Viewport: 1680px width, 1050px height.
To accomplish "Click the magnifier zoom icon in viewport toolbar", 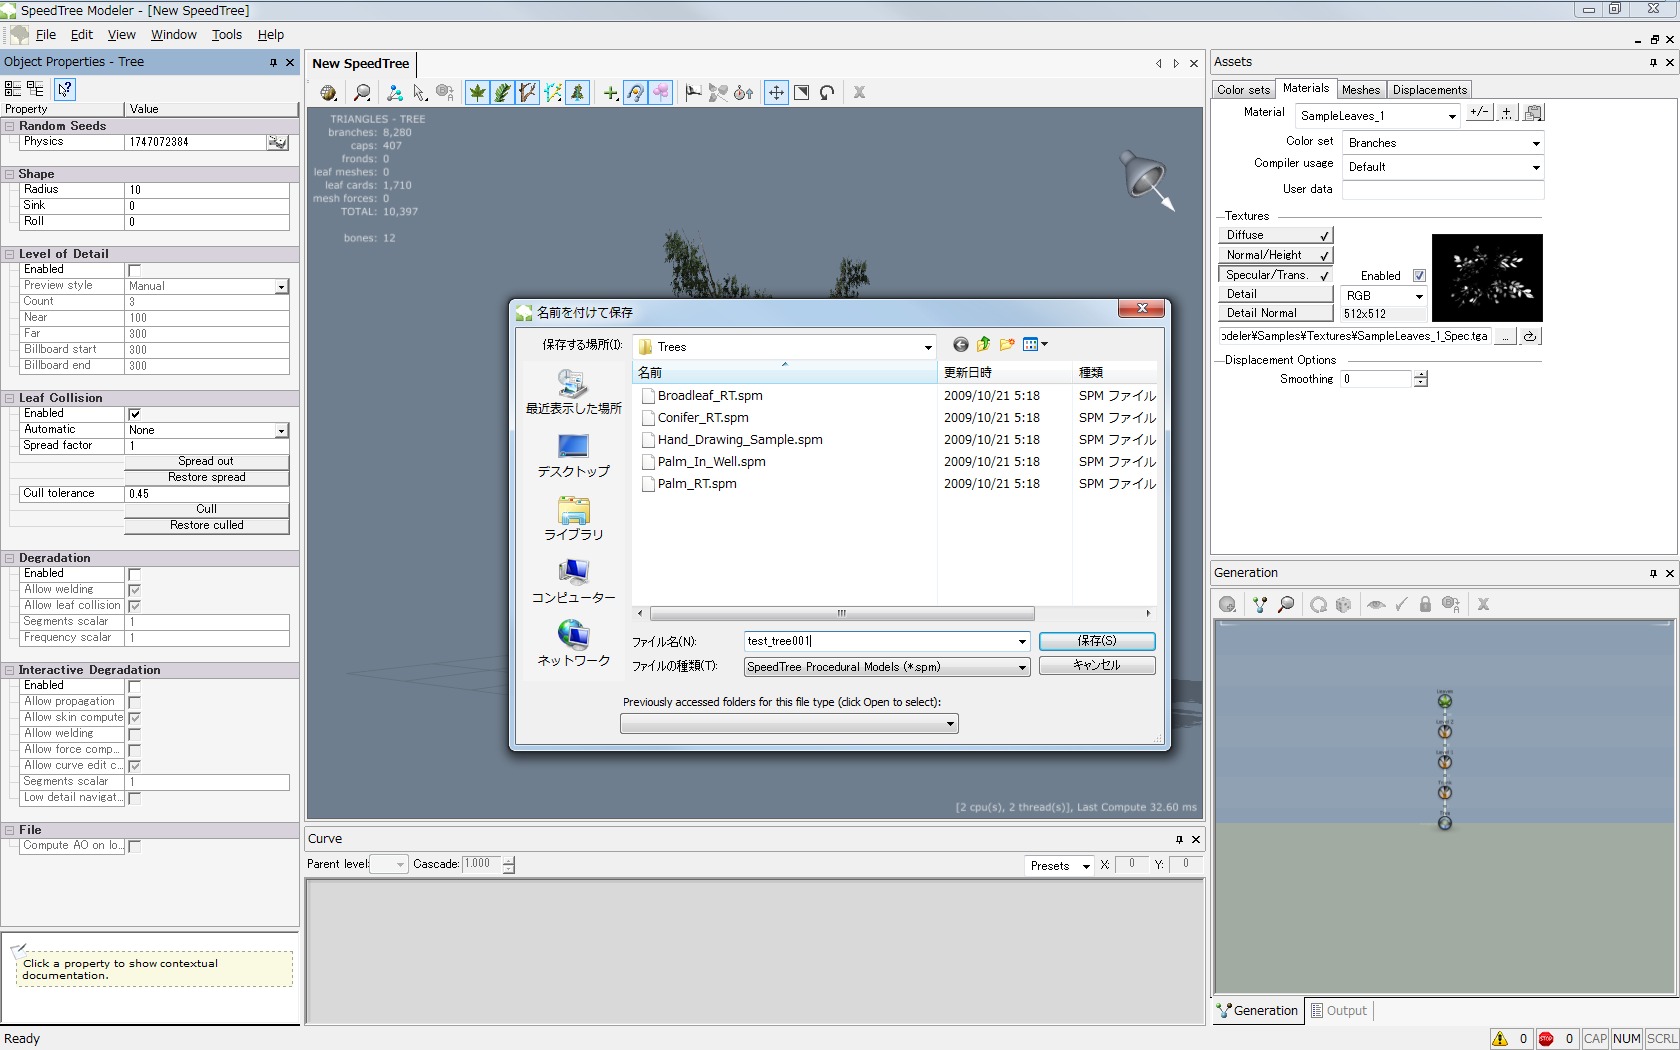I will [x=362, y=93].
